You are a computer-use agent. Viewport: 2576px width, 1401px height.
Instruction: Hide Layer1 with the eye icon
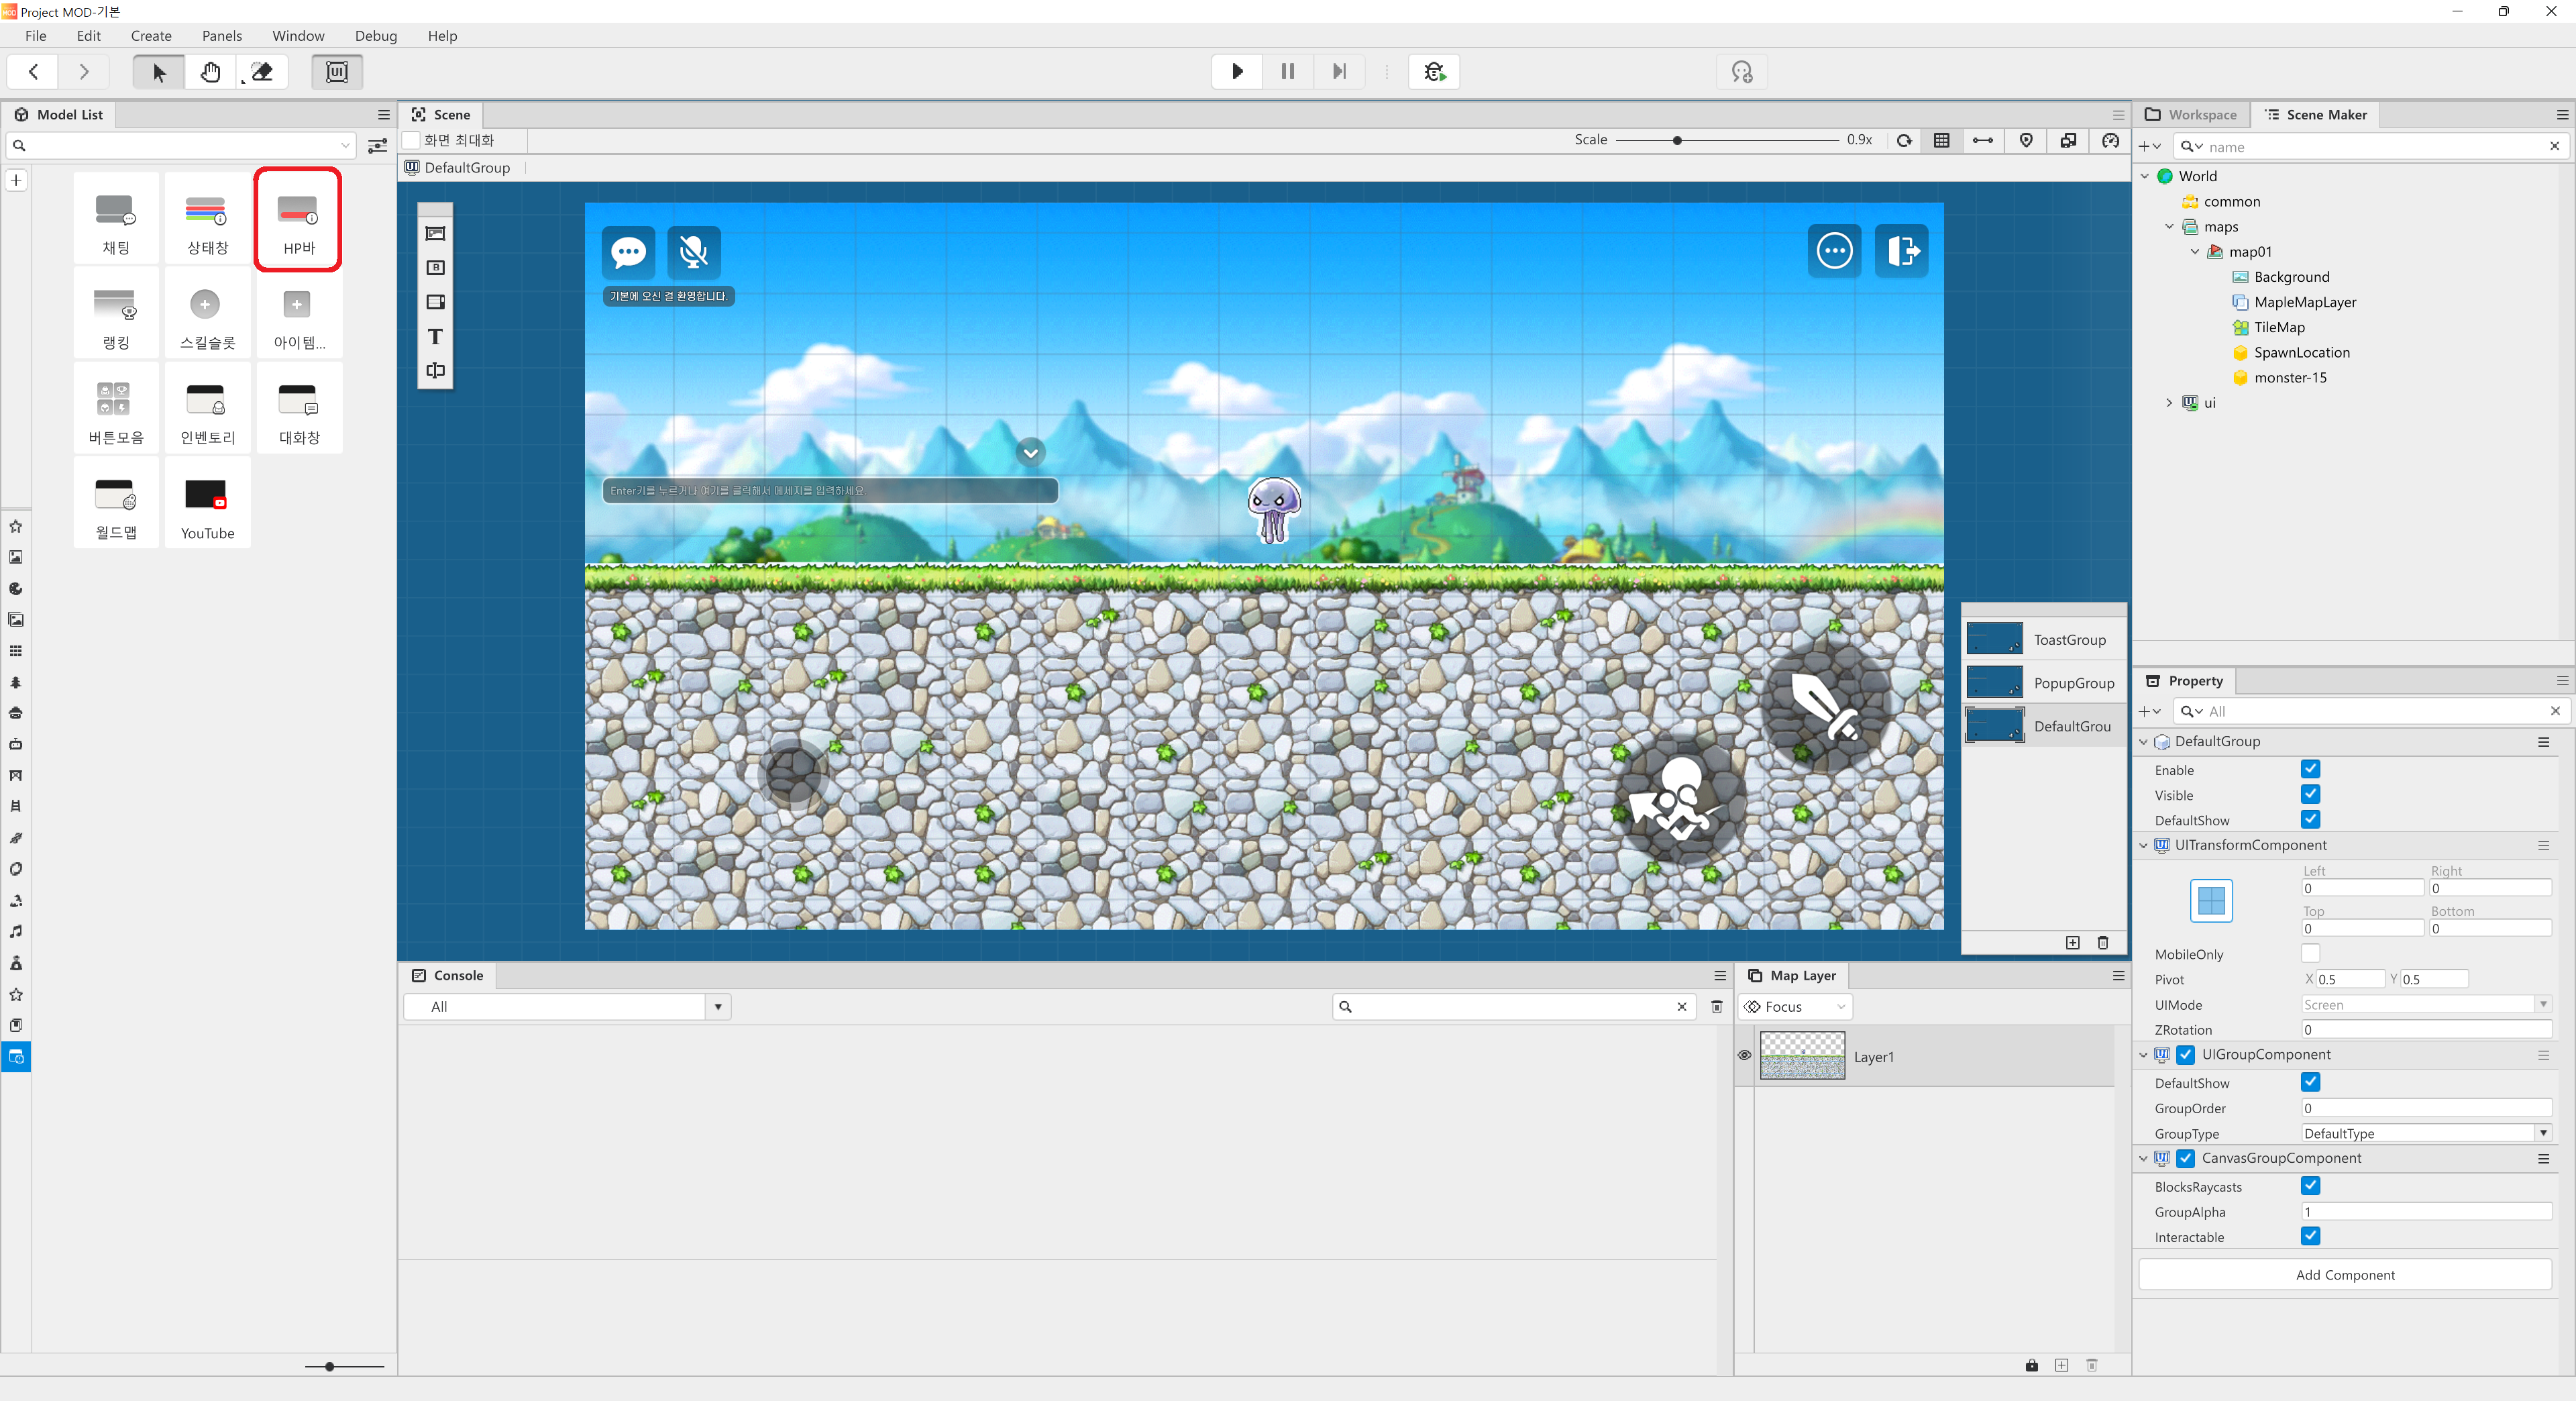point(1744,1056)
